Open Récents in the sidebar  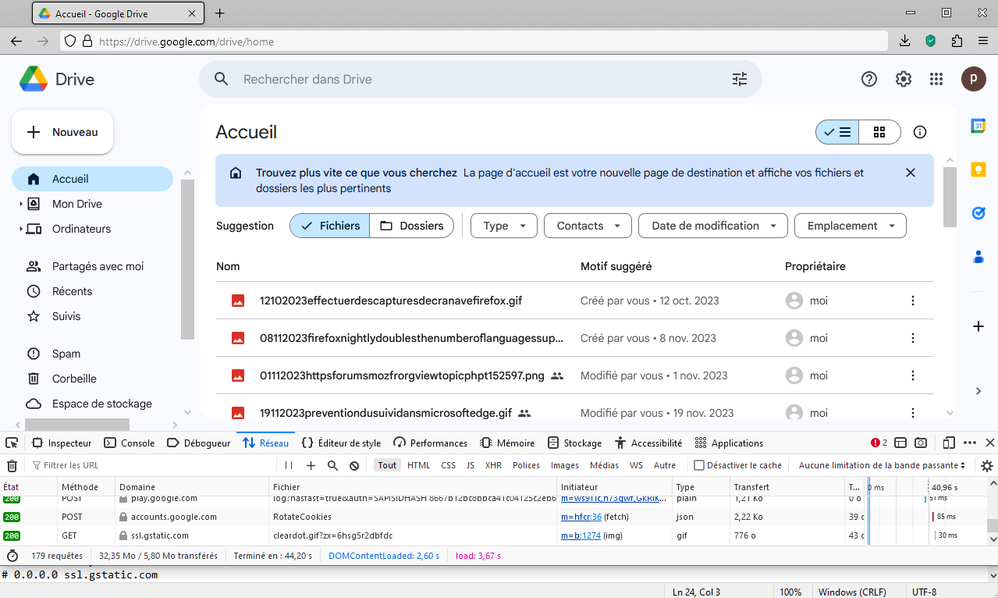point(72,291)
